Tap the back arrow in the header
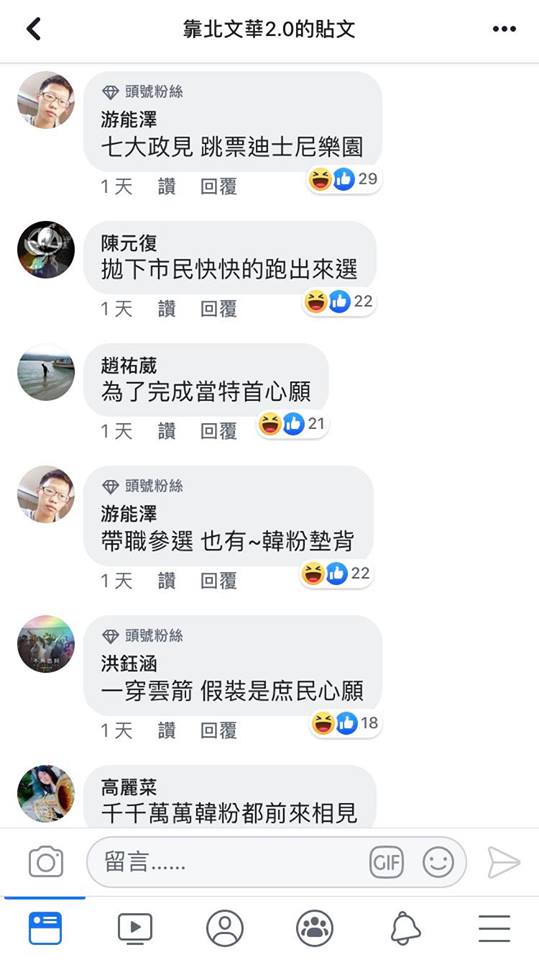The width and height of the screenshot is (539, 960). 34,29
